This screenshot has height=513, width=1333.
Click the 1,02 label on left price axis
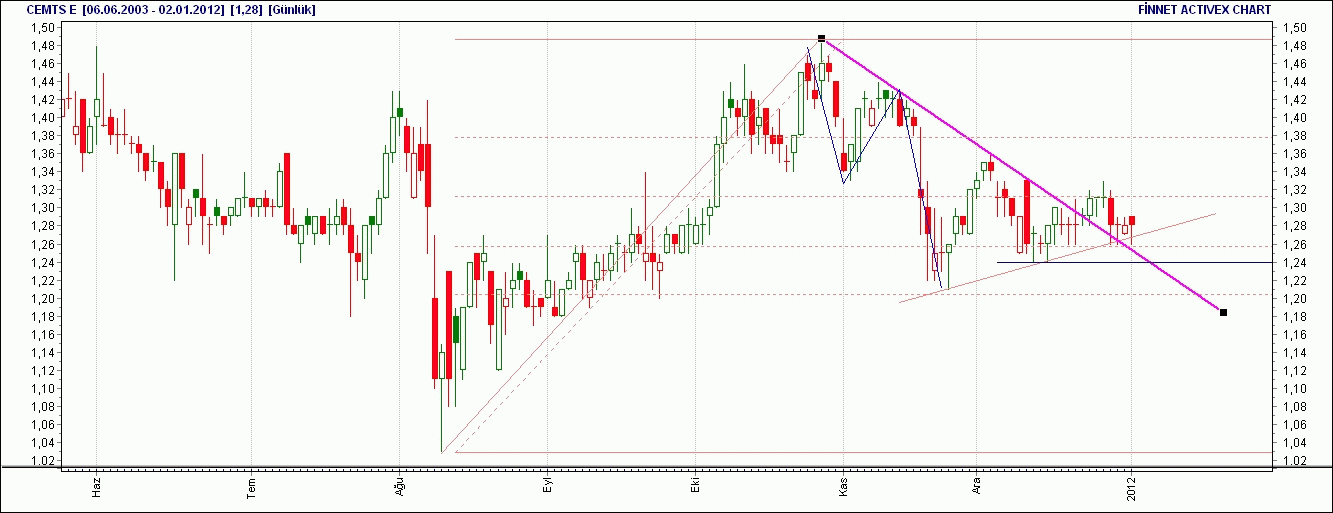click(42, 461)
